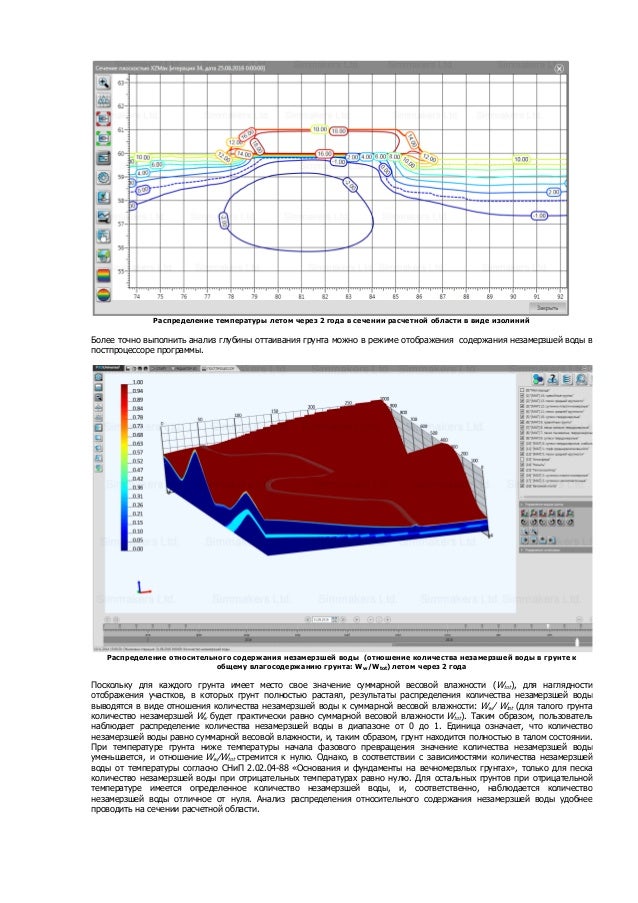Expand the bottom collapsed panel header

click(555, 550)
